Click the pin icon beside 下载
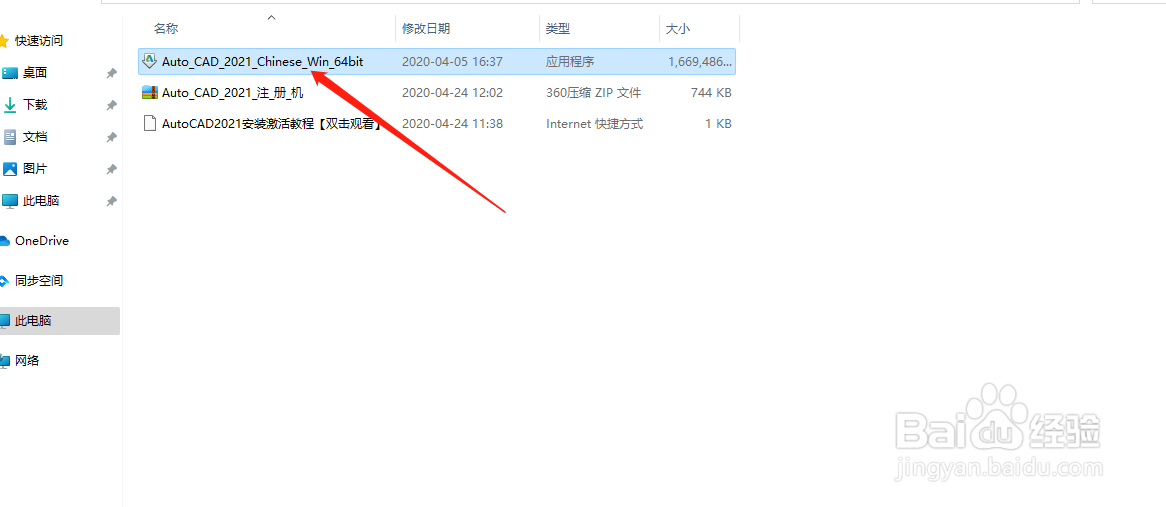The height and width of the screenshot is (507, 1166). coord(111,105)
